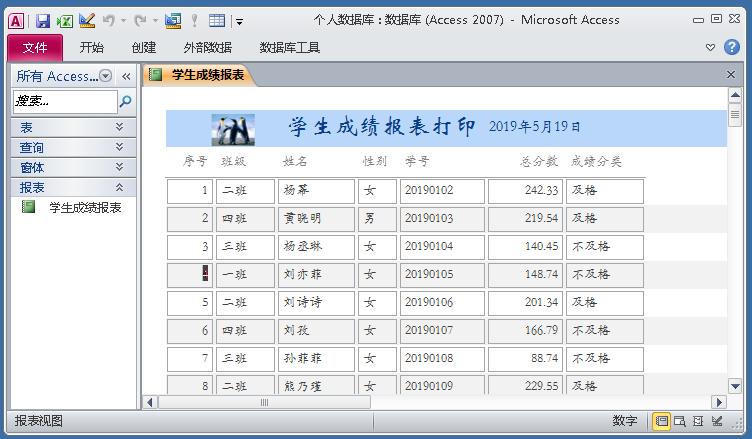752x439 pixels.
Task: Click the score cell 88.74
Action: pyautogui.click(x=525, y=359)
